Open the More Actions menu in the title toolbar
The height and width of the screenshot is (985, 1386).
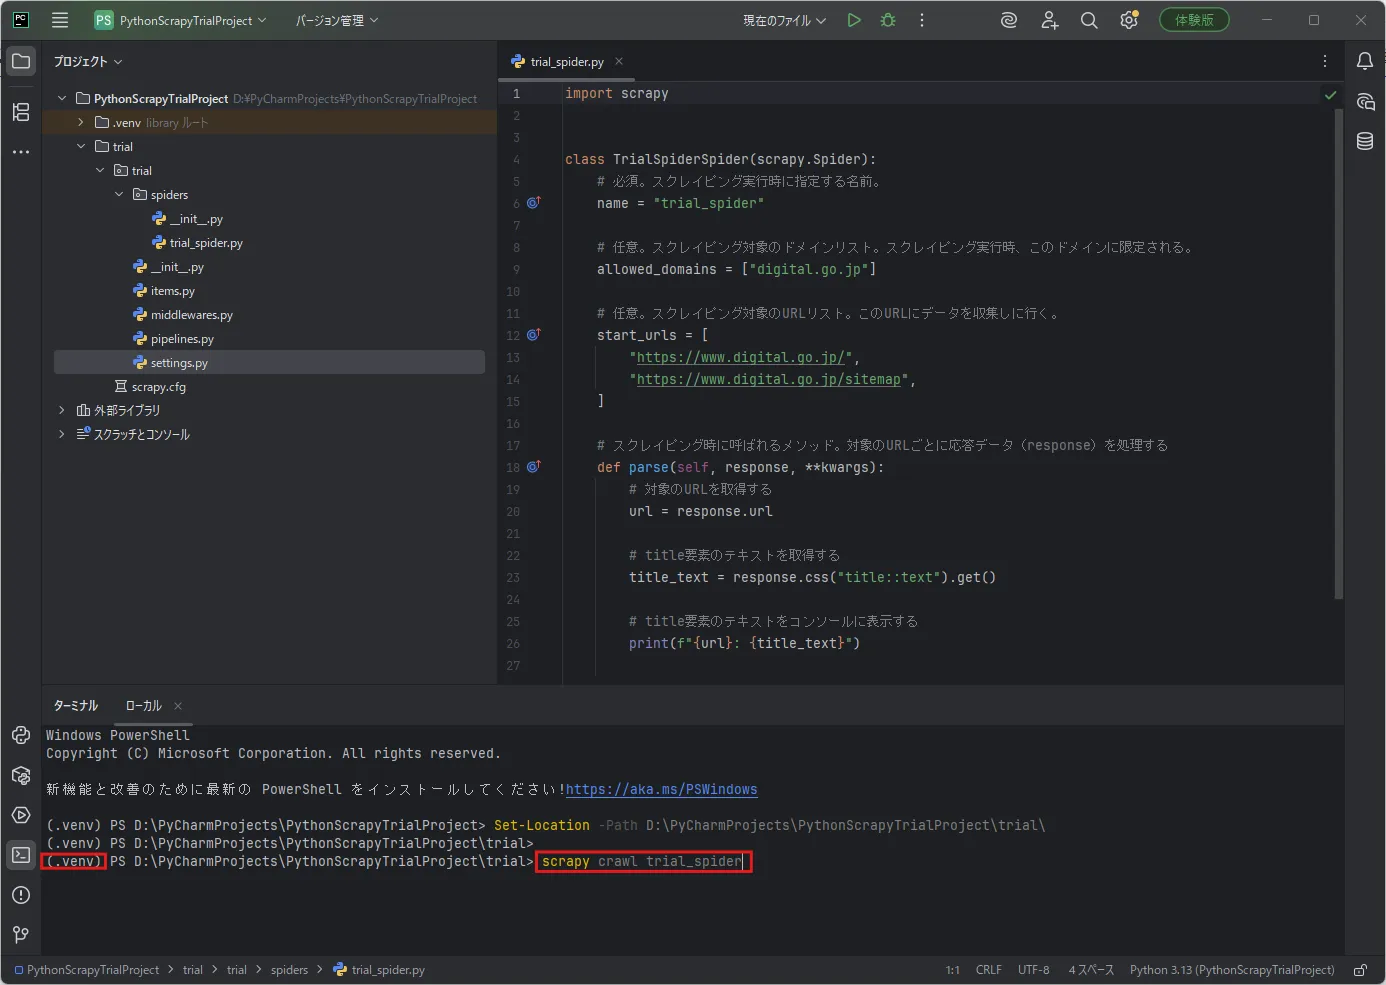pos(922,20)
